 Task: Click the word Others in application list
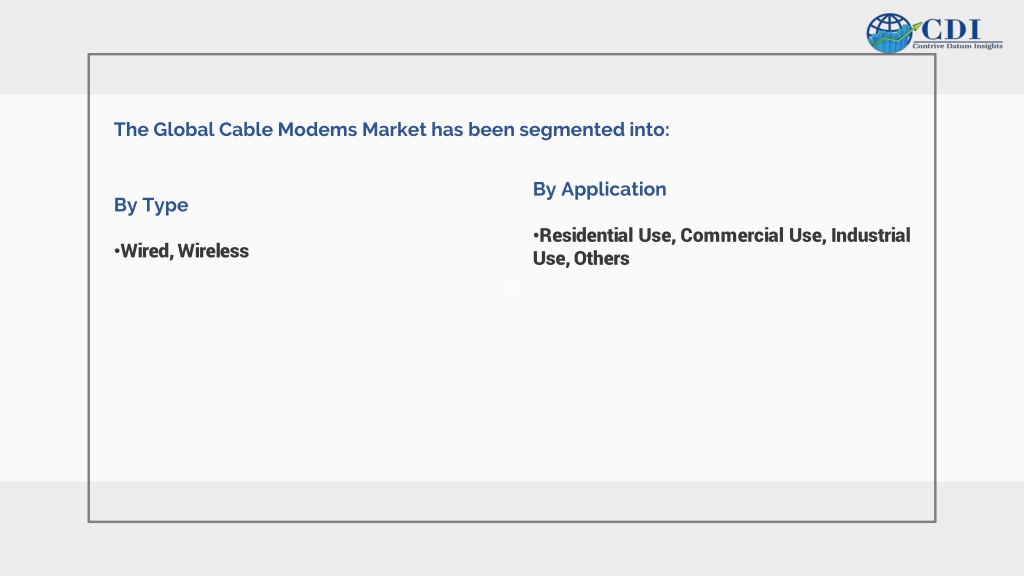pyautogui.click(x=601, y=258)
